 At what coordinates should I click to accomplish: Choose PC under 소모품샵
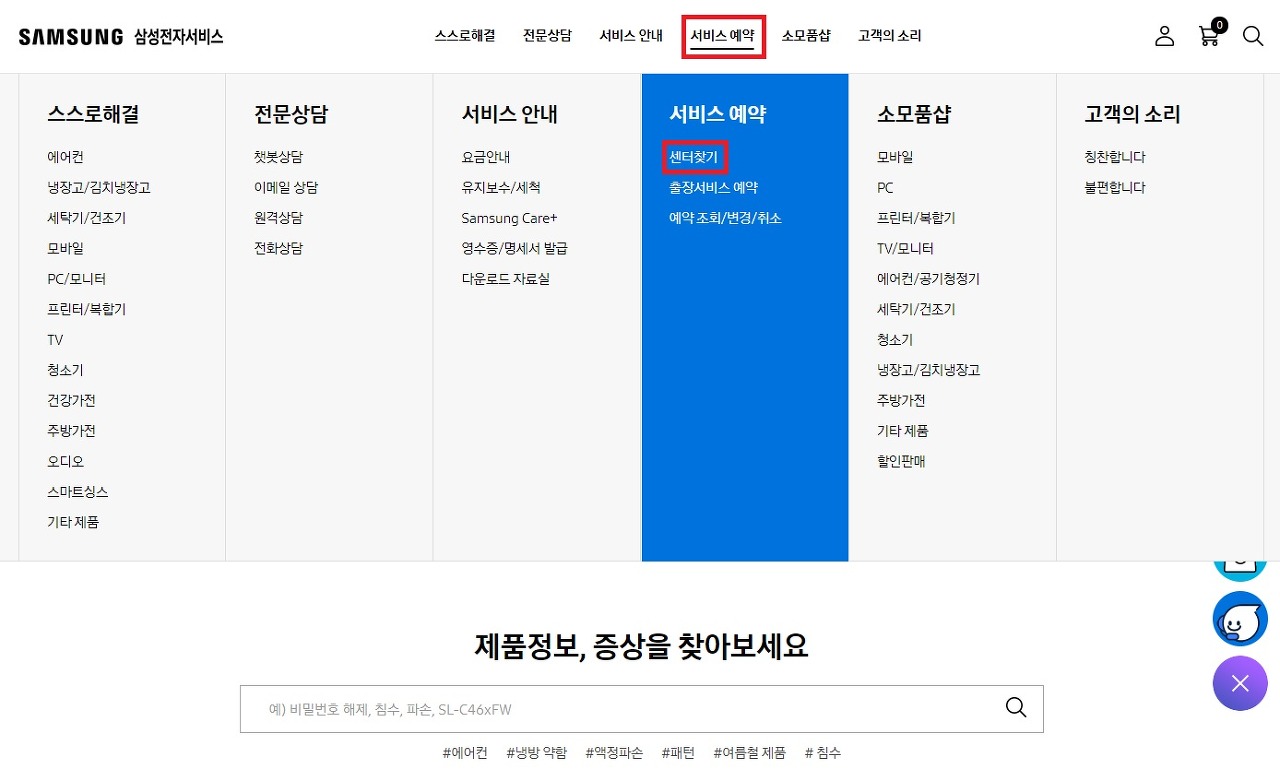885,187
